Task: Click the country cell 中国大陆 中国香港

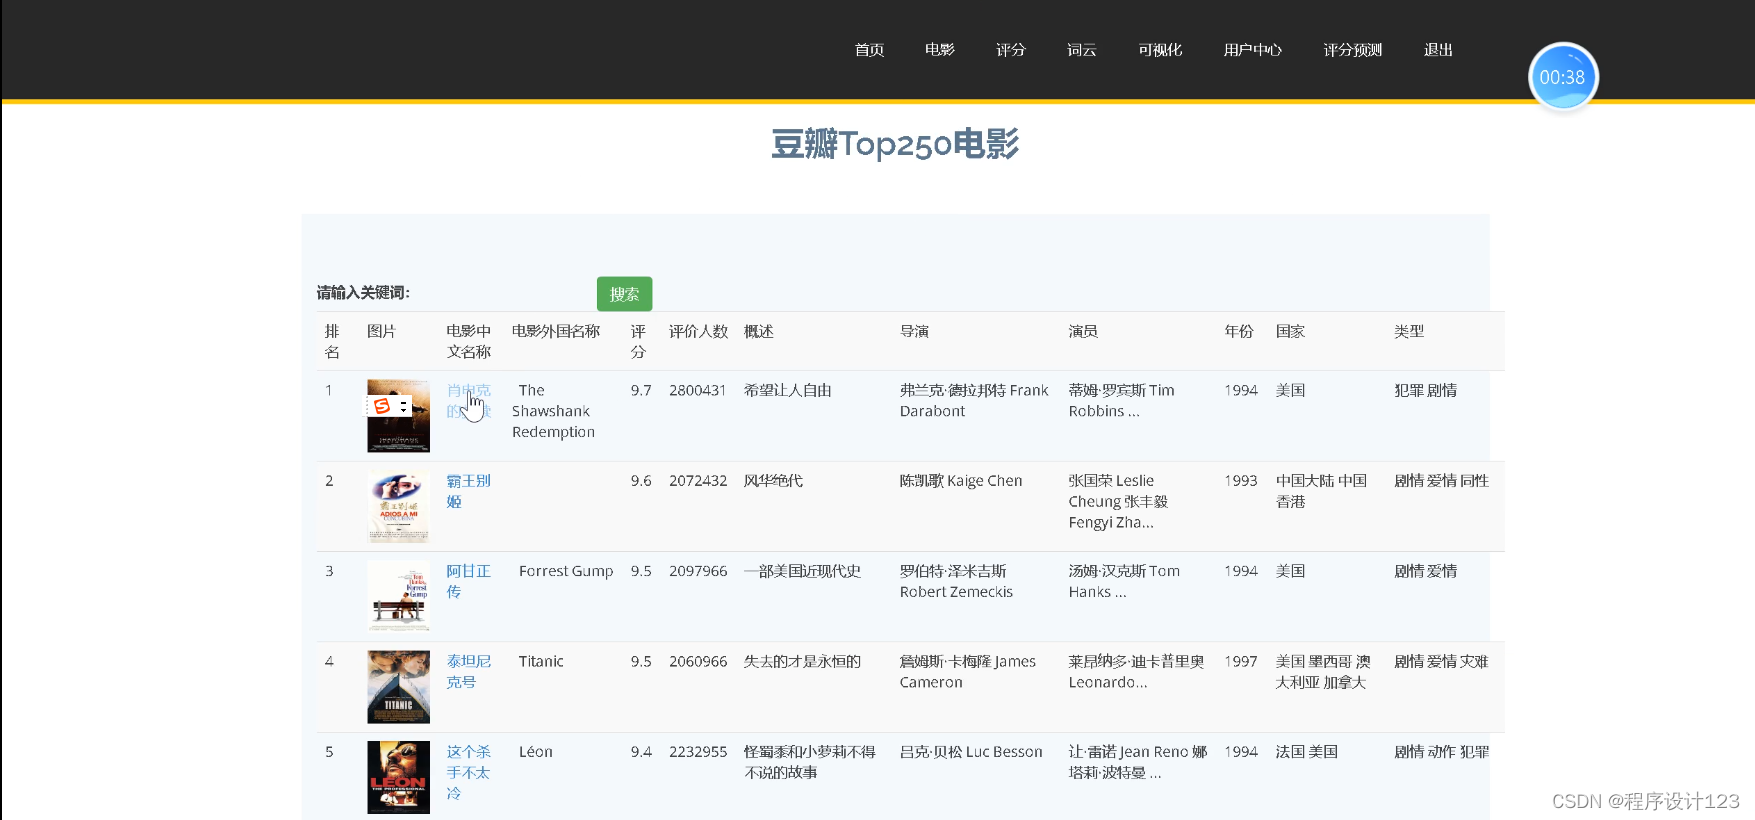Action: click(1321, 491)
